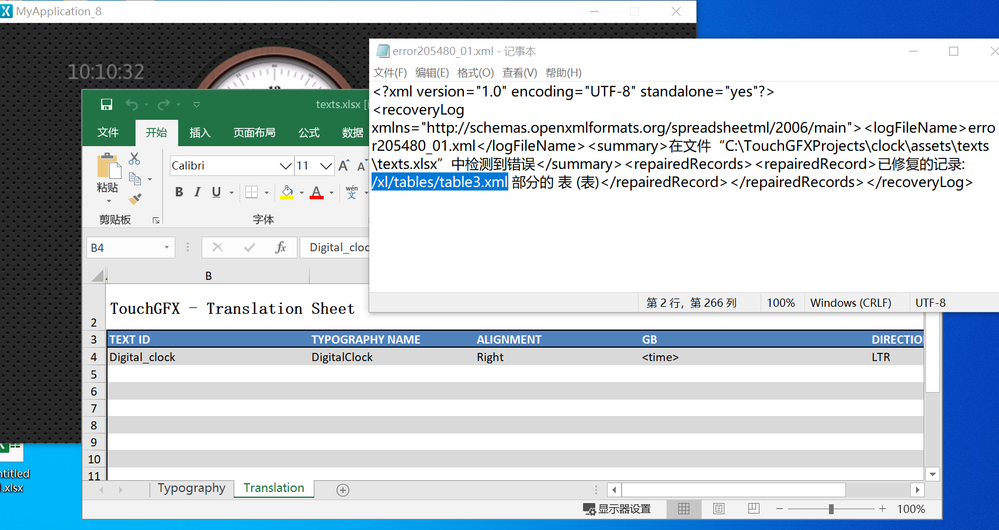Activate the Format Painter brush
This screenshot has width=999, height=530.
coord(134,199)
